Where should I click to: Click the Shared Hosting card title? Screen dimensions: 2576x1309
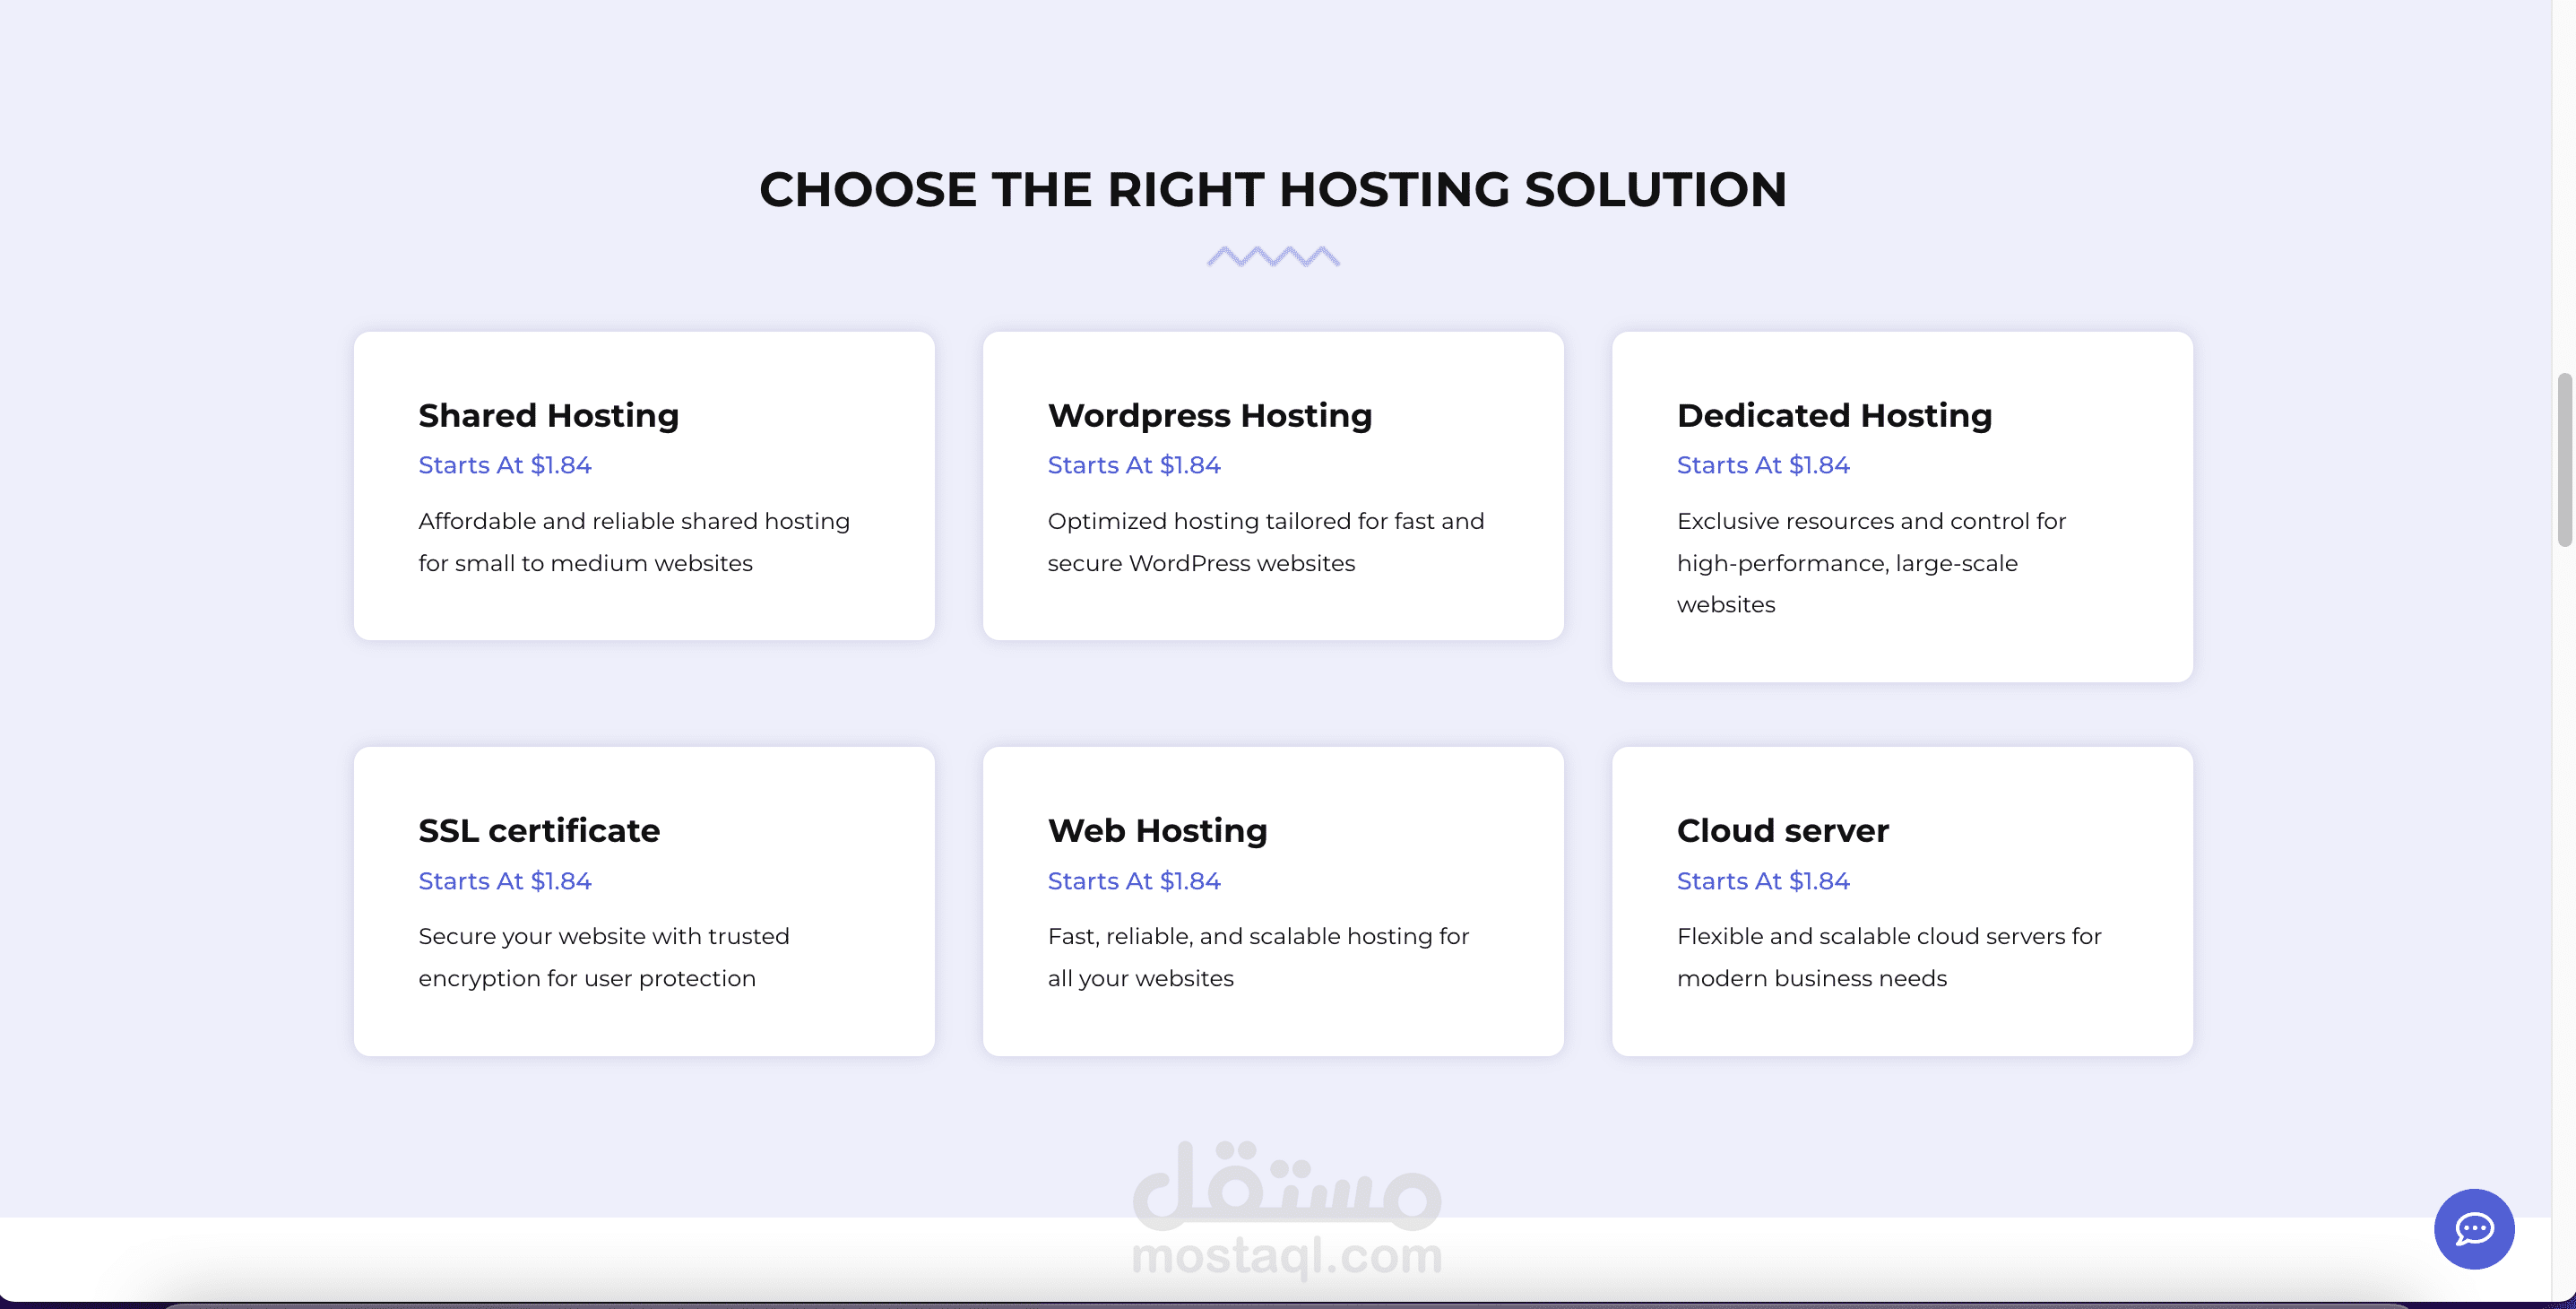pos(548,415)
